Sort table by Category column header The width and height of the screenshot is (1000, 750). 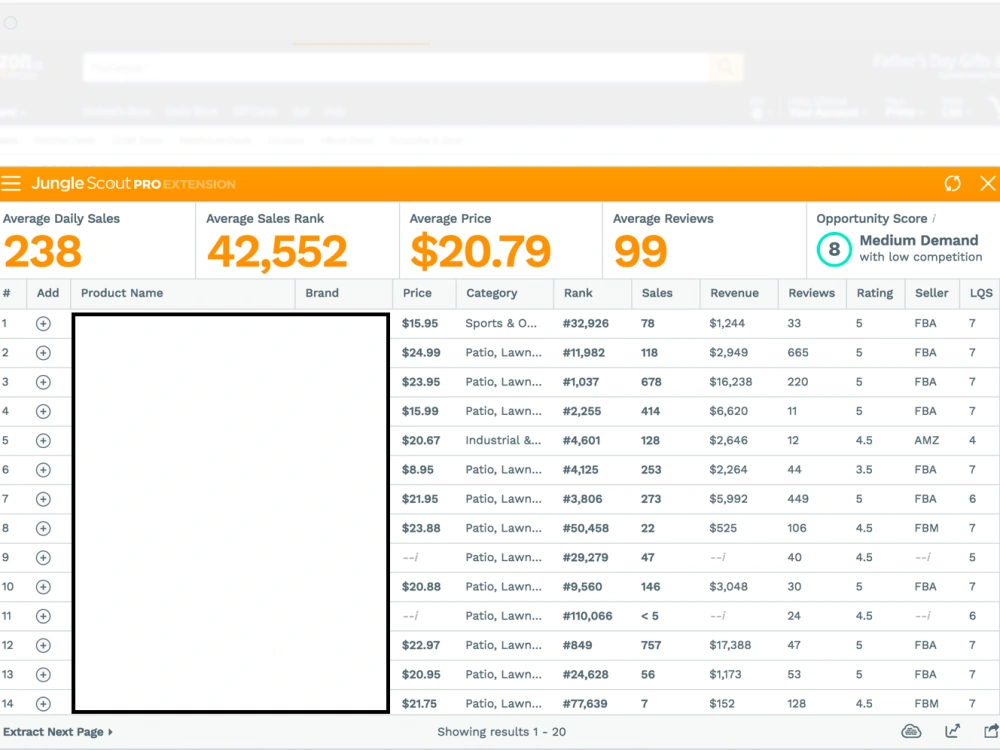point(491,293)
